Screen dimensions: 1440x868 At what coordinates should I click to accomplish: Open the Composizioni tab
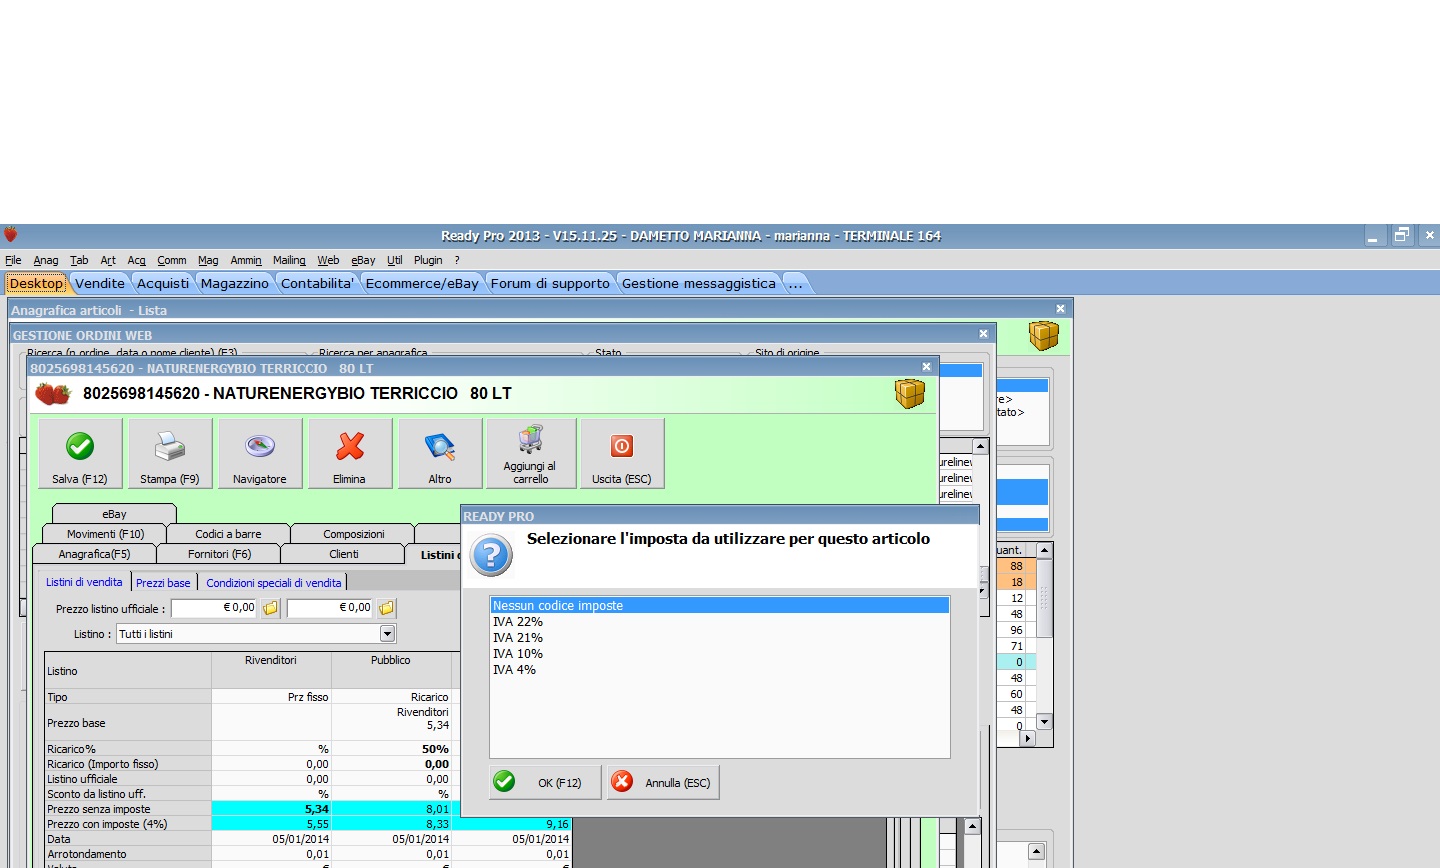[x=354, y=534]
